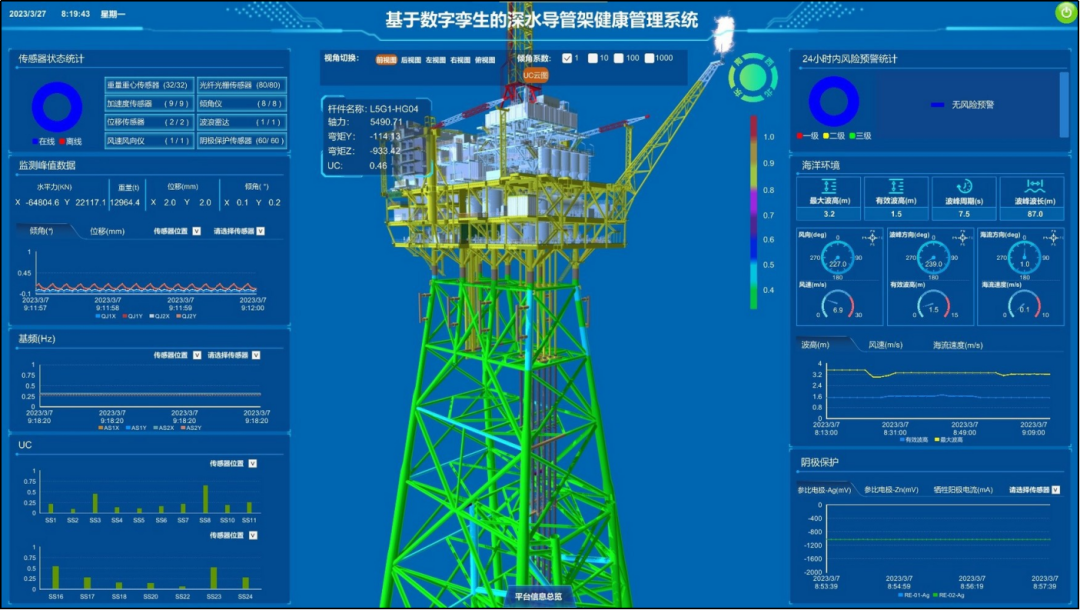Uncheck the tilt coefficient 1 checkbox
This screenshot has width=1080, height=610.
click(x=567, y=58)
